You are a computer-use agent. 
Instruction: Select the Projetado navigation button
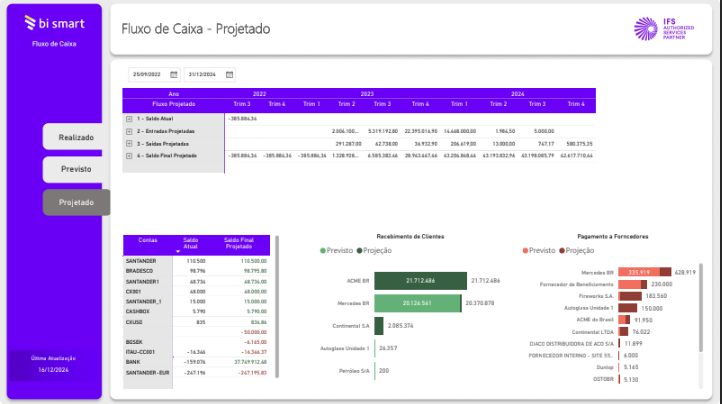[x=76, y=202]
